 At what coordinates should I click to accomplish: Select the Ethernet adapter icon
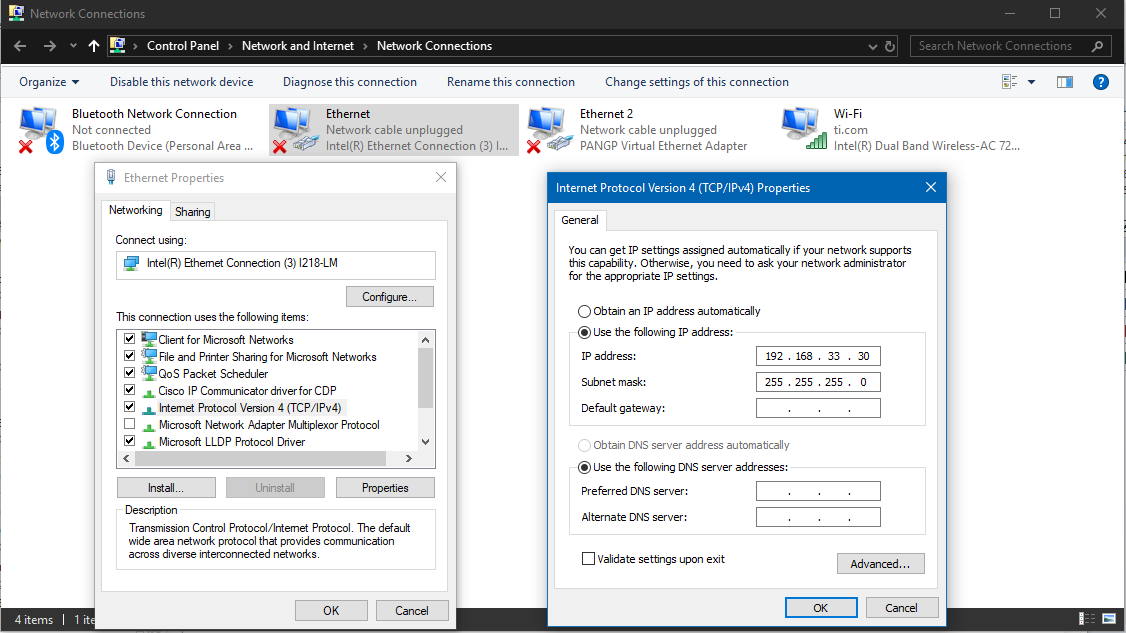click(x=295, y=130)
